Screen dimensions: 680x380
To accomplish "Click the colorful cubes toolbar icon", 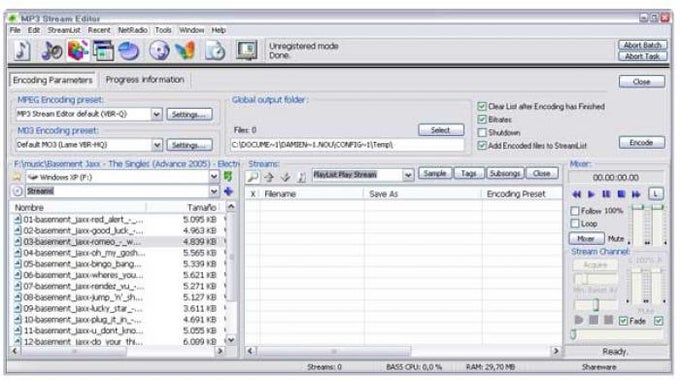I will (78, 50).
